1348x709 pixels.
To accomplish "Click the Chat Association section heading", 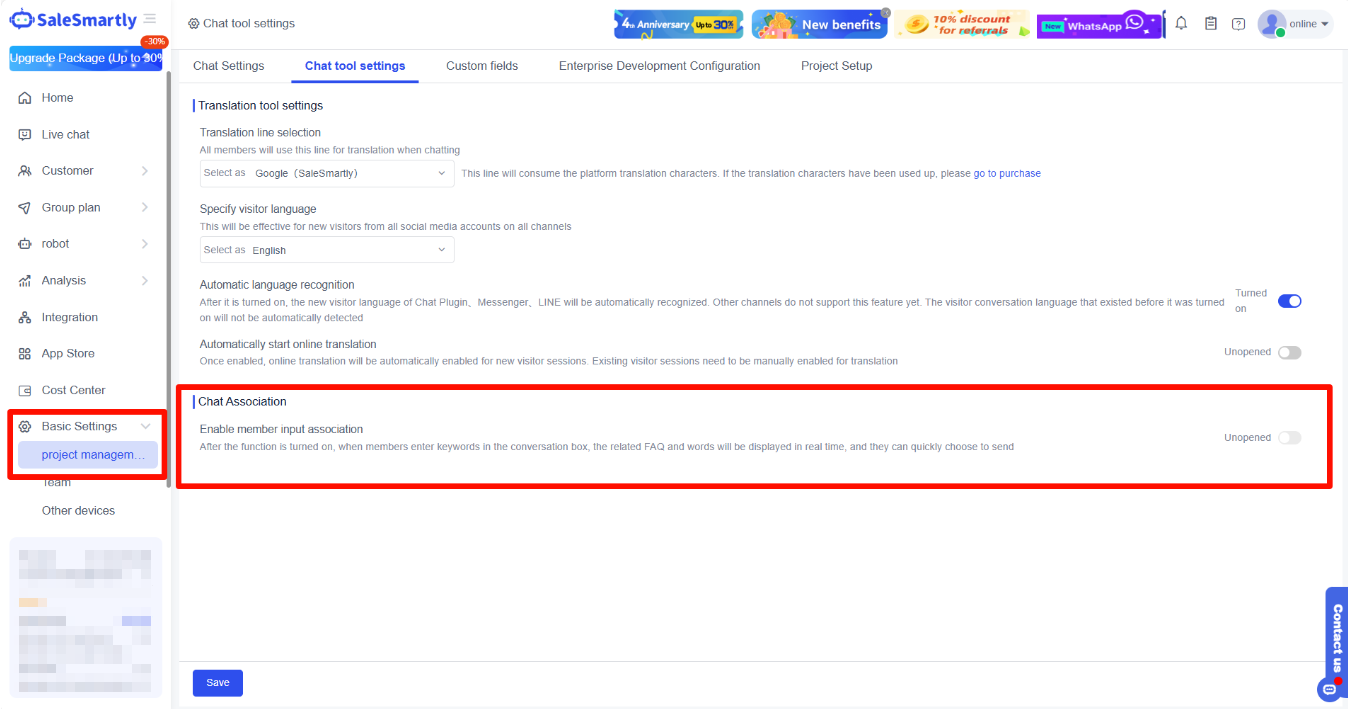I will pos(242,401).
